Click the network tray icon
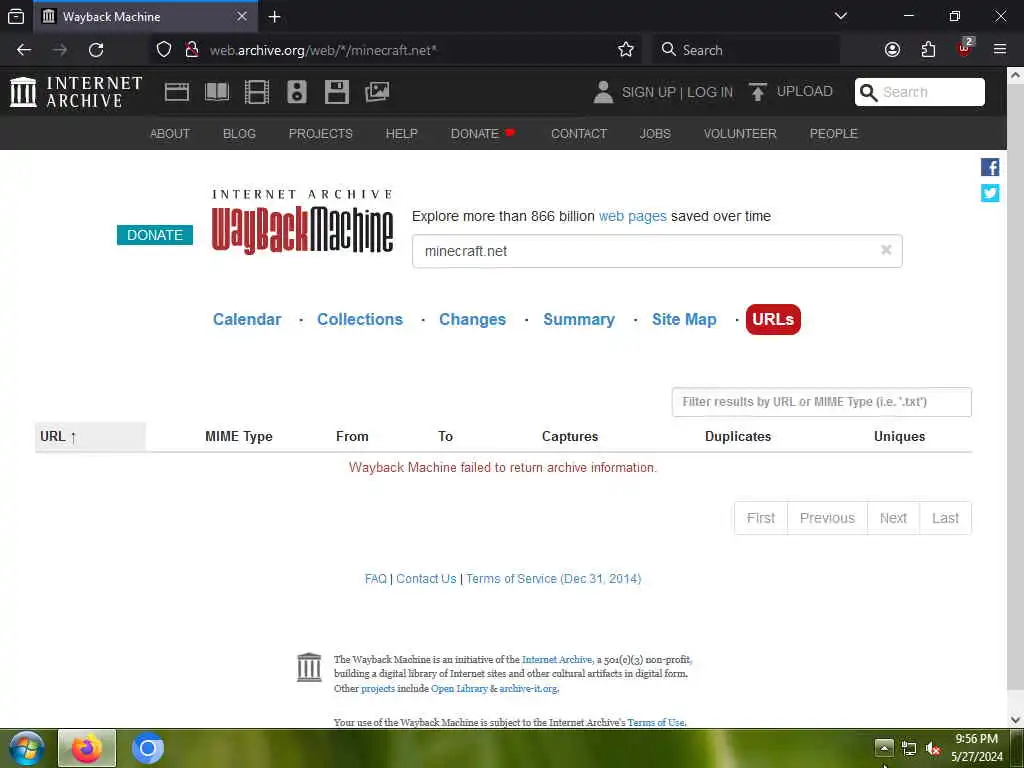 908,748
